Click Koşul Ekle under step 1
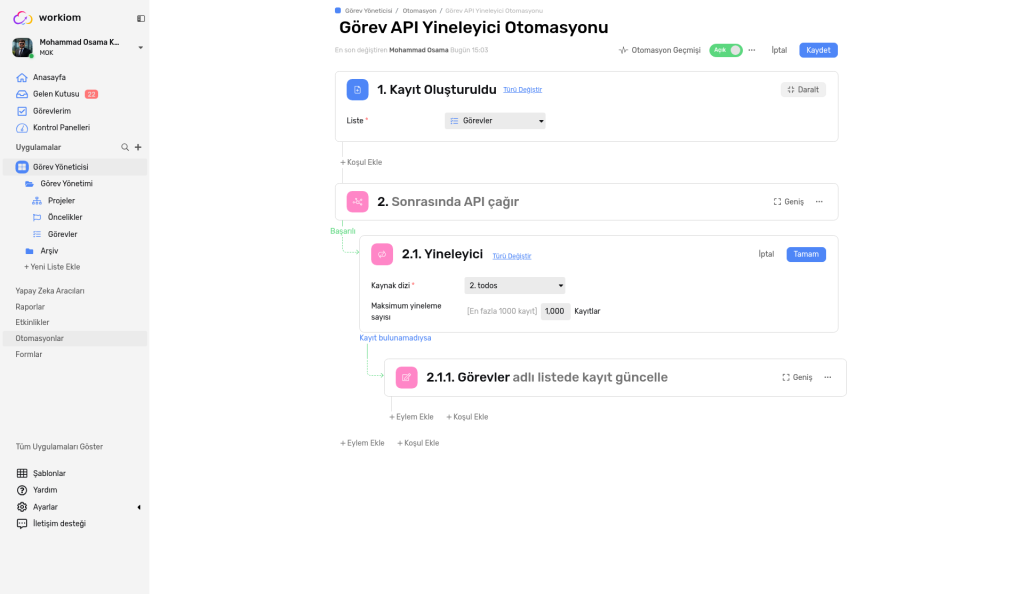Image resolution: width=1024 pixels, height=594 pixels. pyautogui.click(x=361, y=163)
